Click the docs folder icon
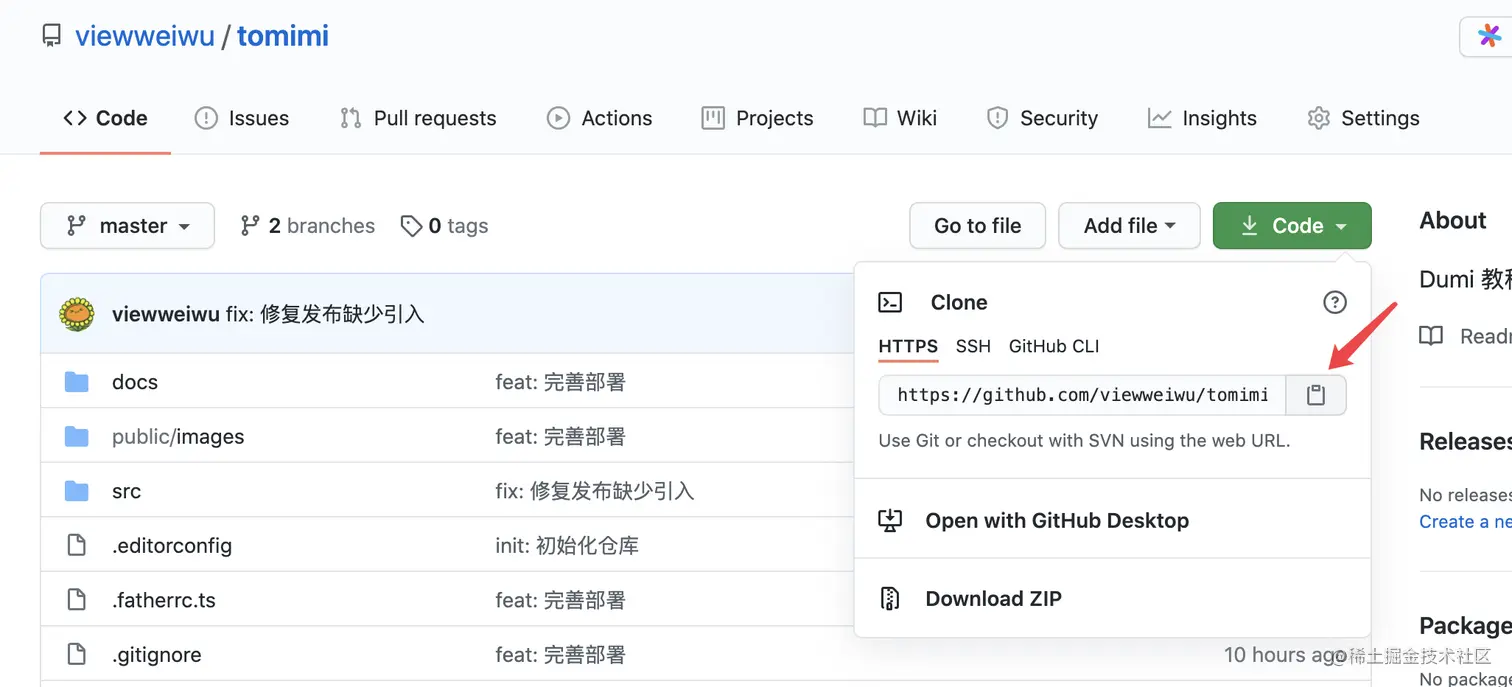Screen dimensions: 1512x687 pyautogui.click(x=77, y=382)
